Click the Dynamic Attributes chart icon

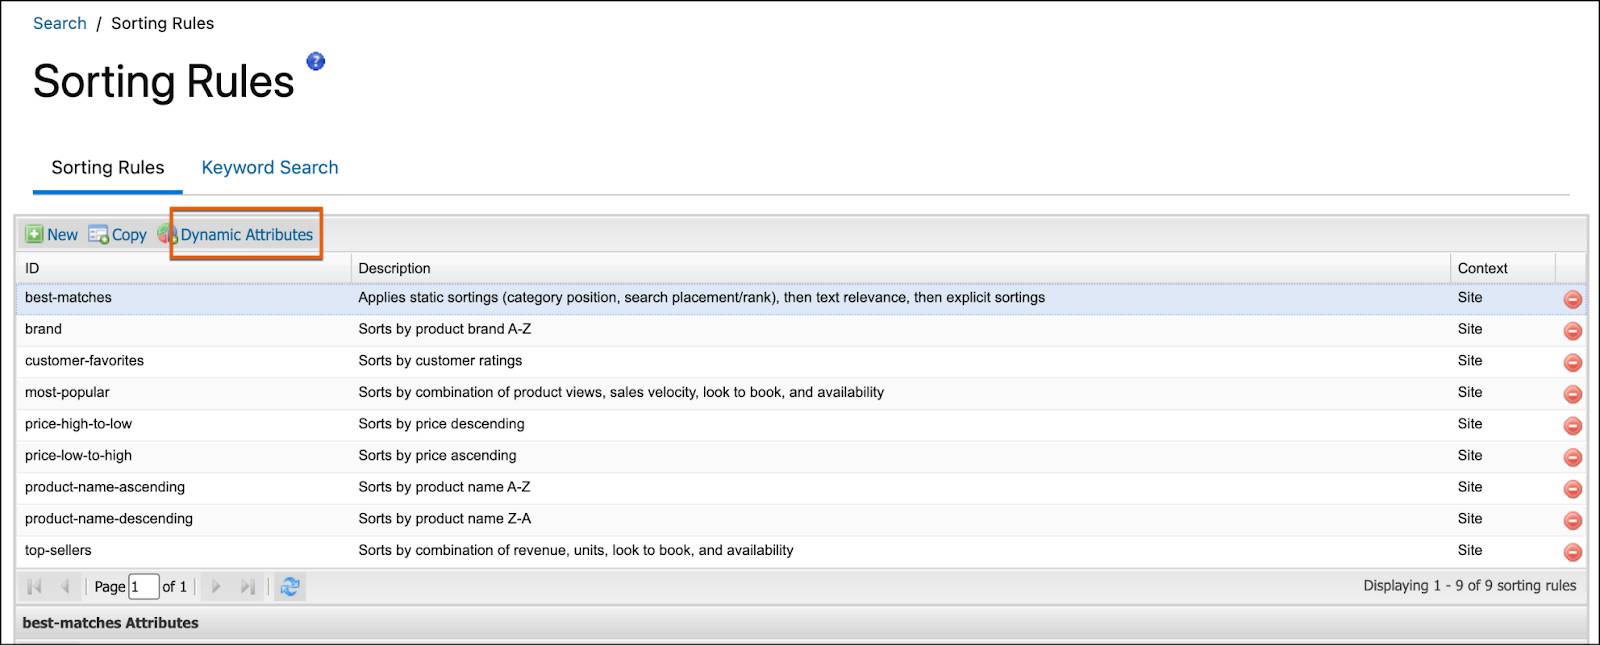[167, 234]
